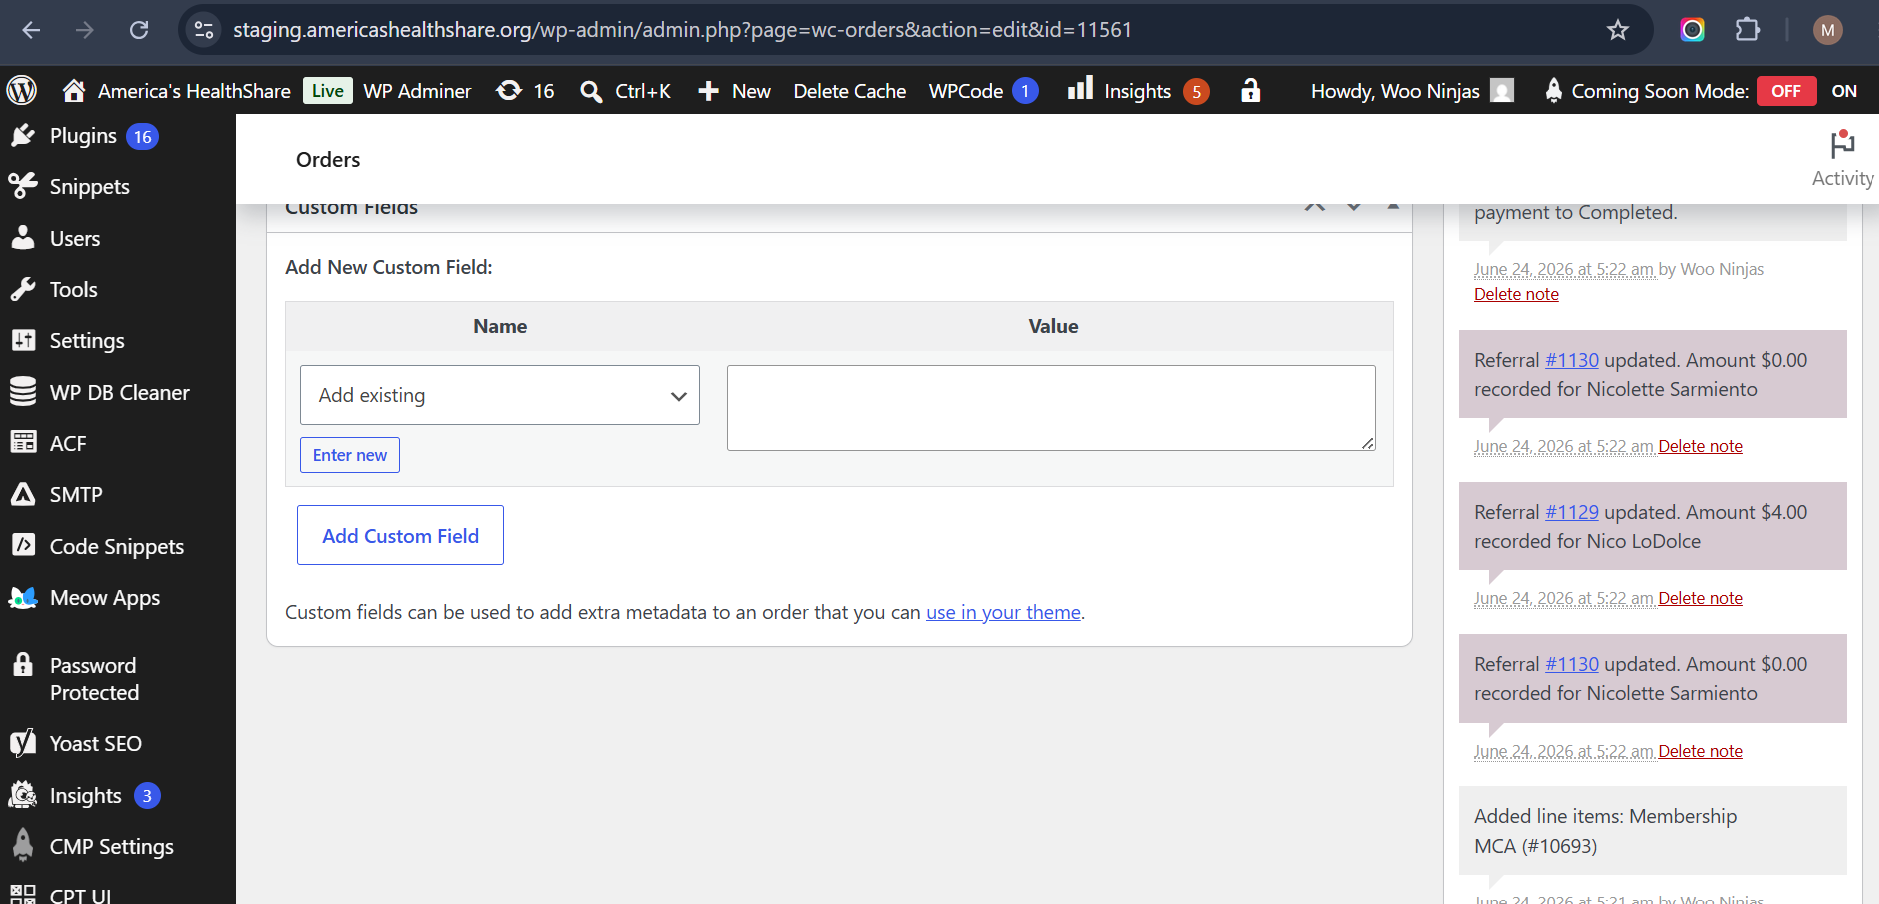Delete note by Woo Ninjas about payment
Viewport: 1879px width, 904px height.
click(x=1516, y=294)
